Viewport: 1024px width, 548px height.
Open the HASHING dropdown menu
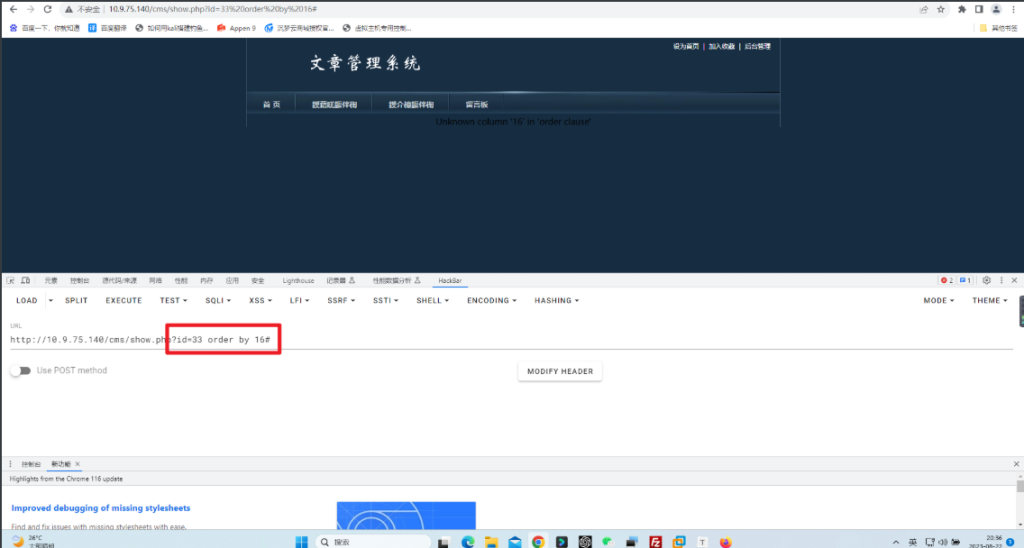coord(556,300)
